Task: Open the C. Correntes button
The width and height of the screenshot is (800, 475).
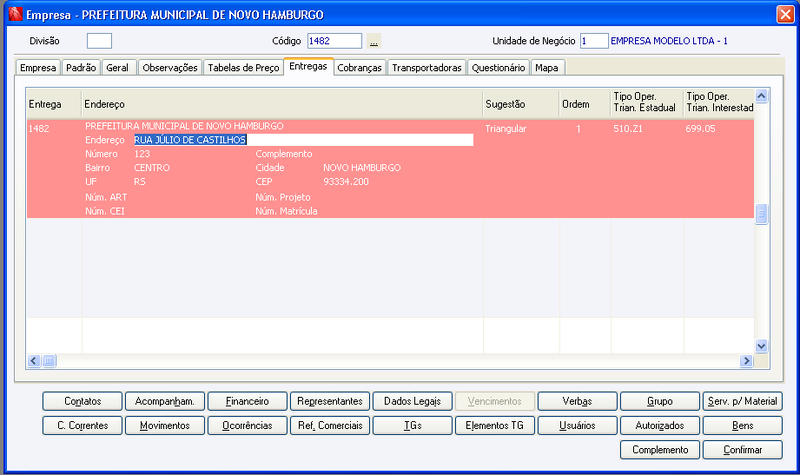Action: click(83, 426)
